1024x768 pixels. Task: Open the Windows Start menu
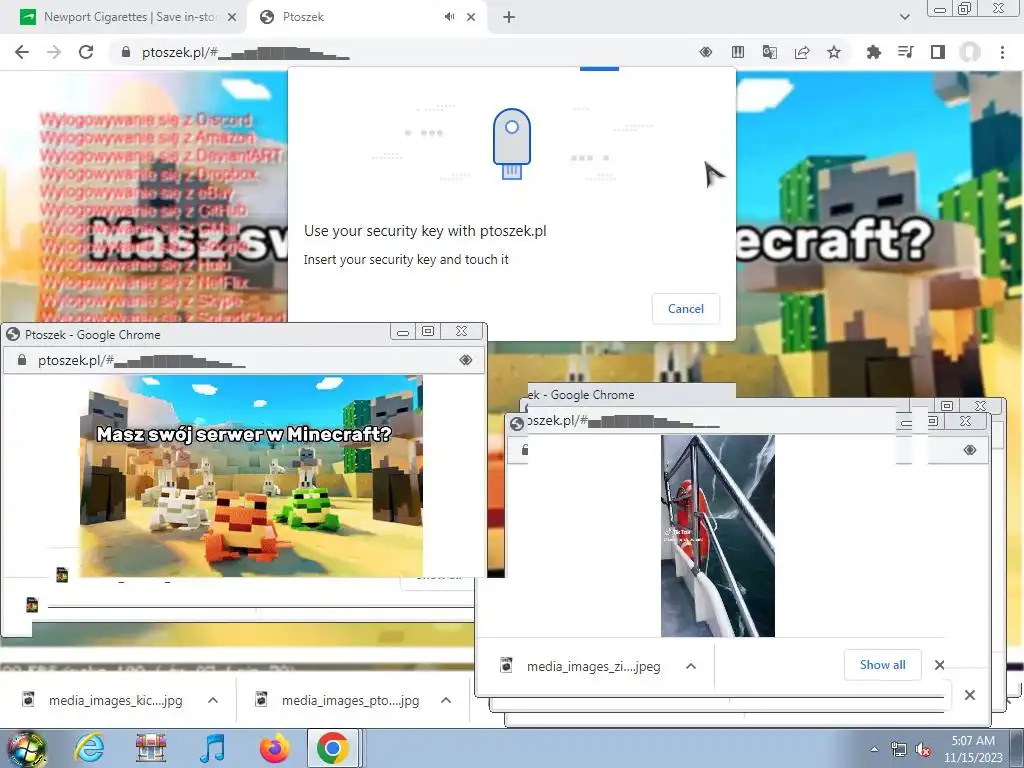coord(26,748)
